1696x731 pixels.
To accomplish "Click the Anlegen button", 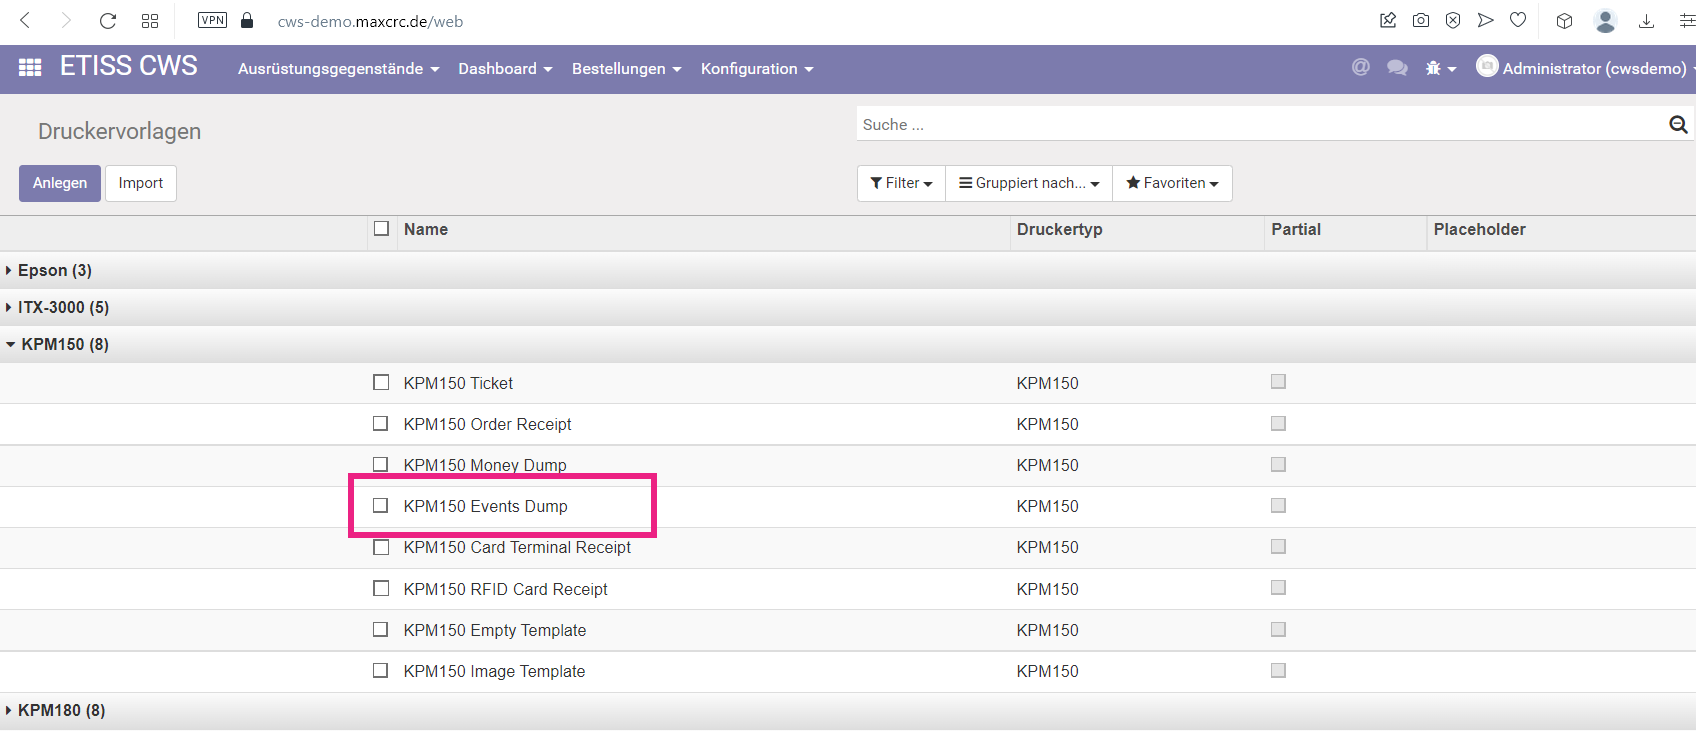I will (60, 183).
